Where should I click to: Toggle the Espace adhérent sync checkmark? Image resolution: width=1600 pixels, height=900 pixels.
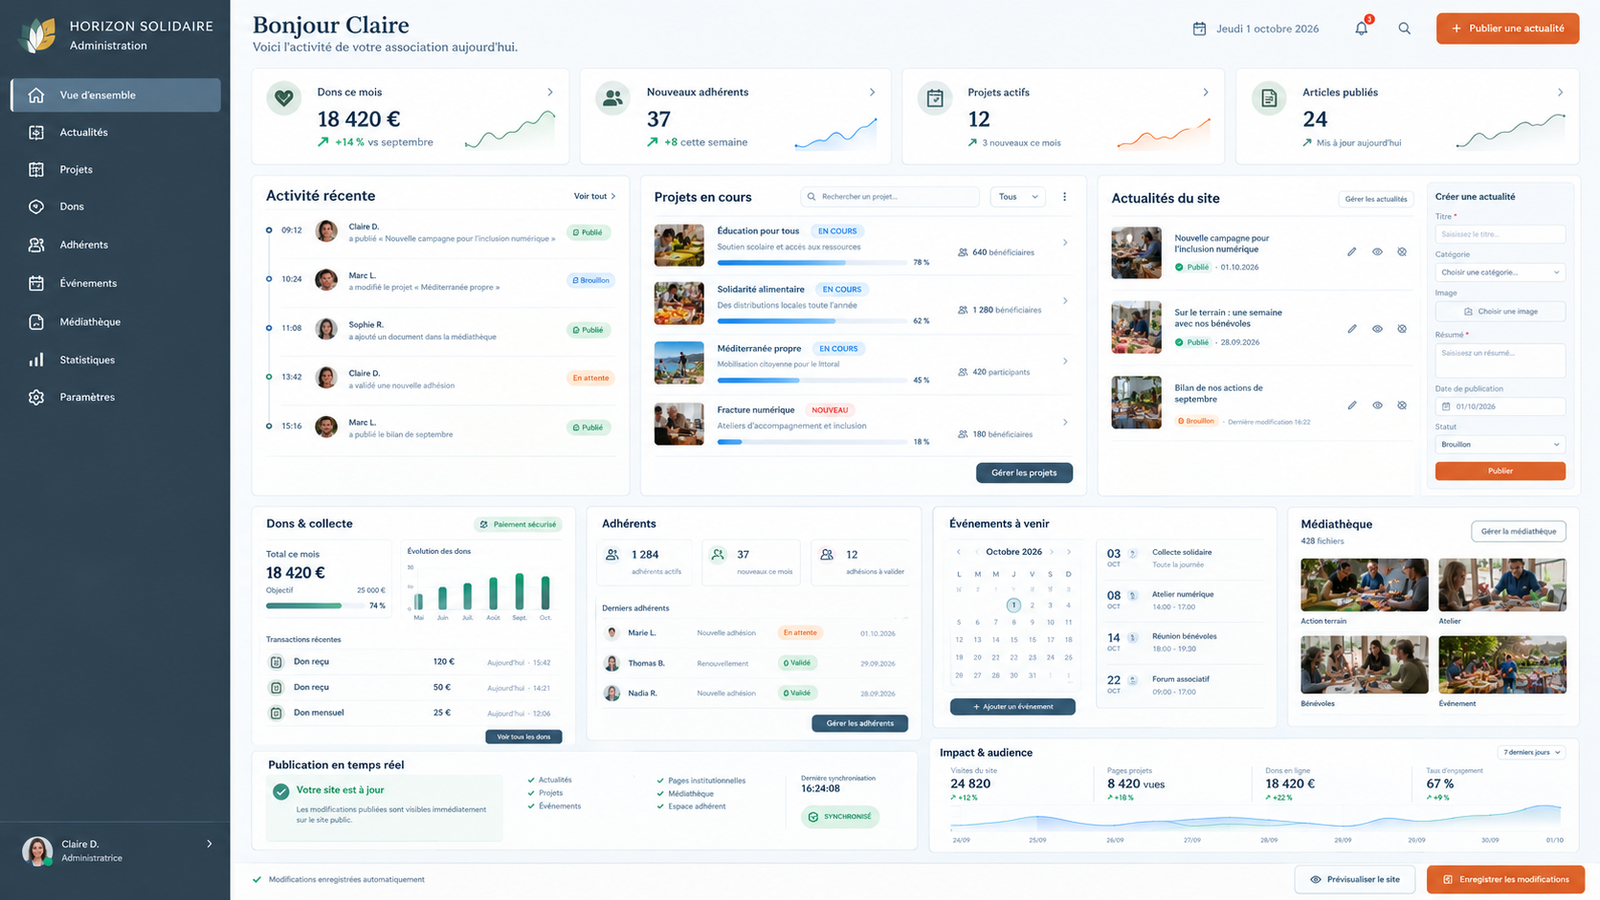coord(660,806)
